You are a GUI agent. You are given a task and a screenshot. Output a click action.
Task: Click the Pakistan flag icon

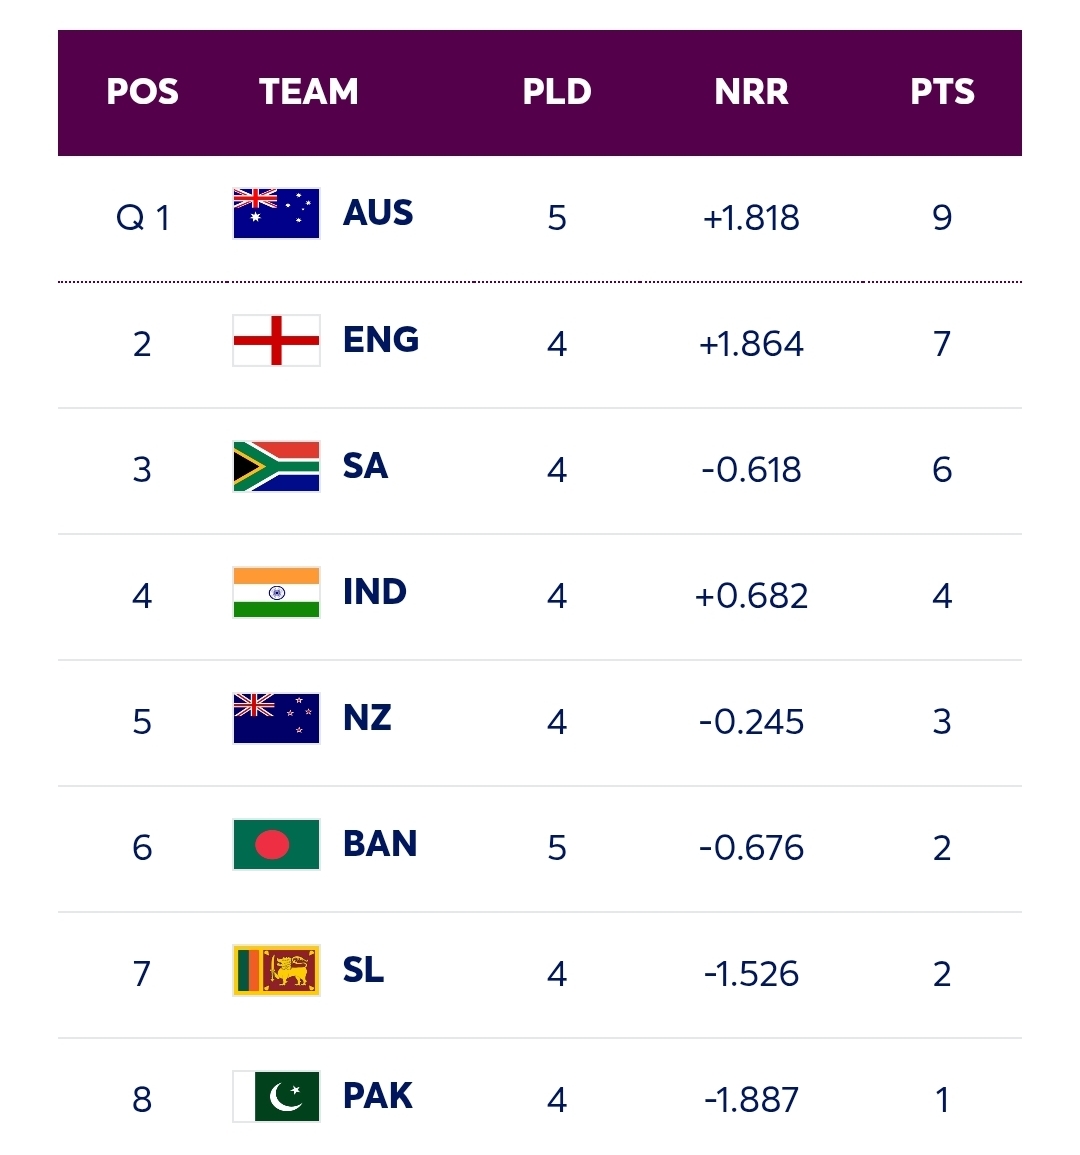point(276,1097)
